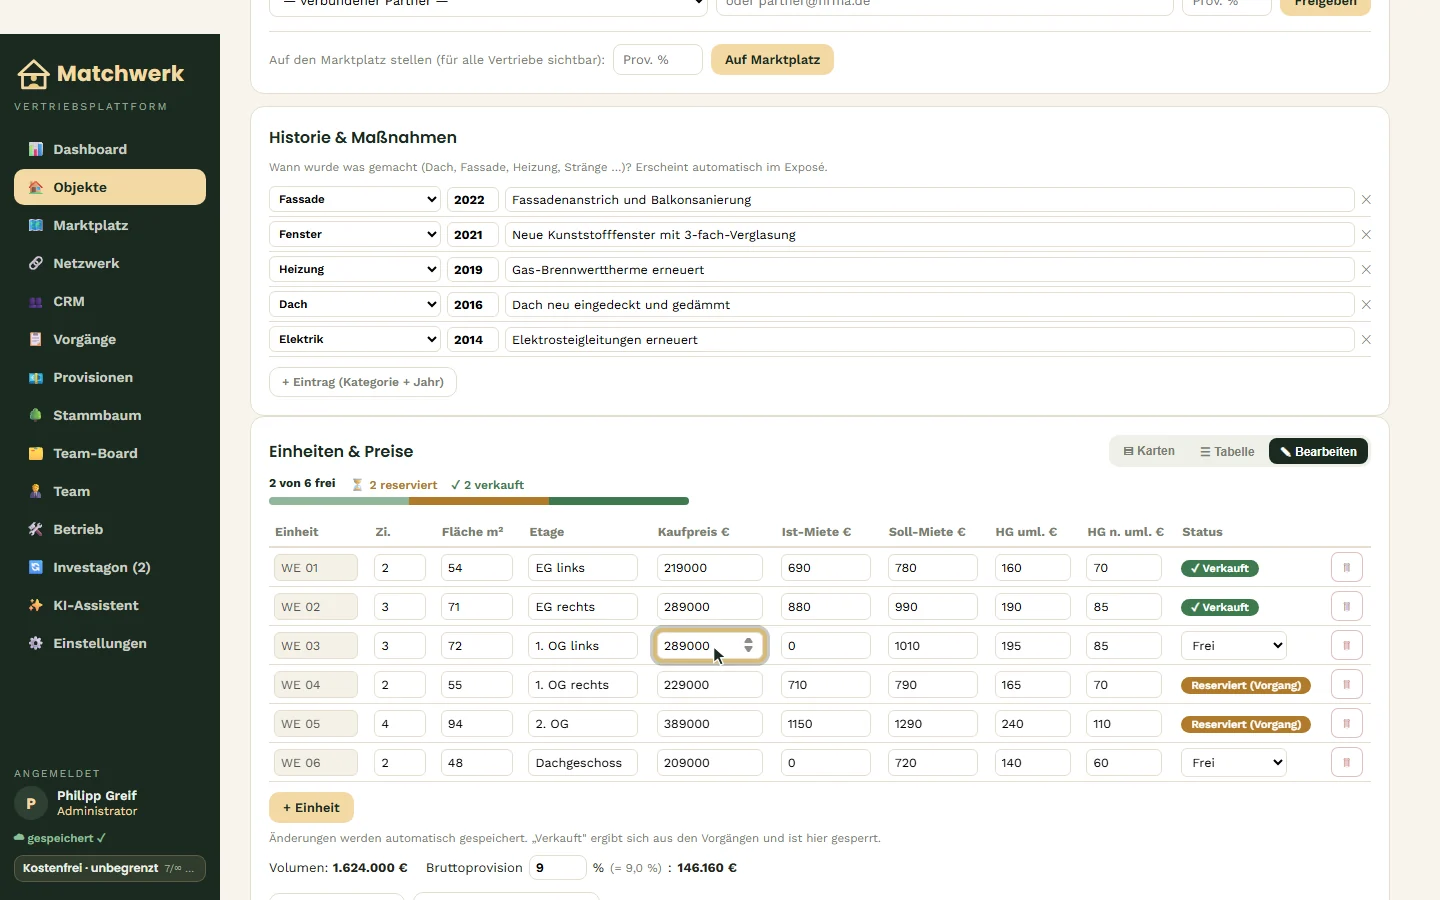Click the Einstellungen gear icon

[x=36, y=643]
